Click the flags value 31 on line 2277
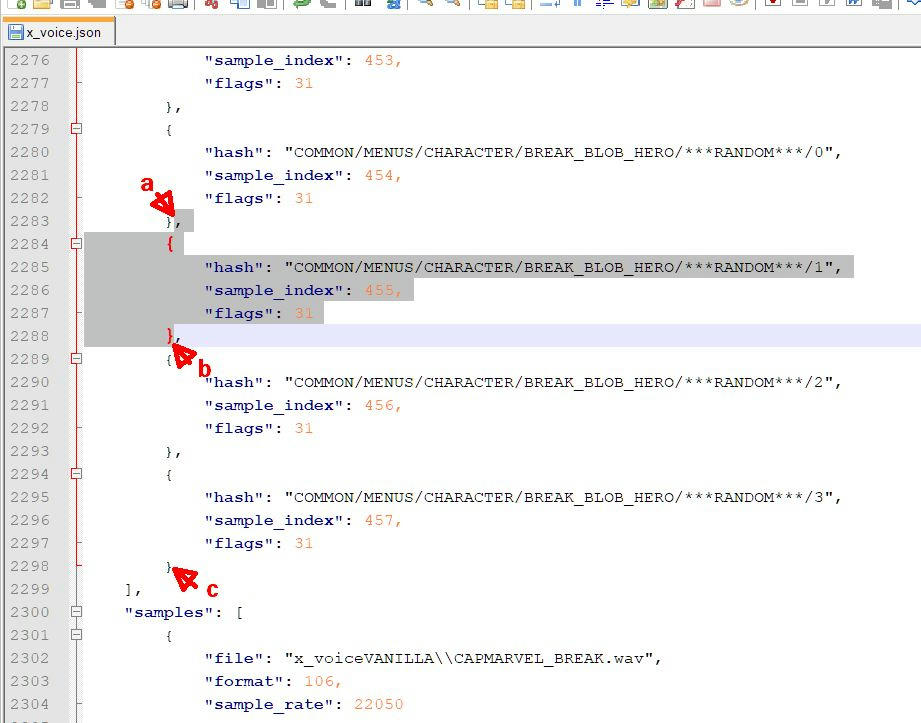The height and width of the screenshot is (723, 921). pyautogui.click(x=304, y=83)
